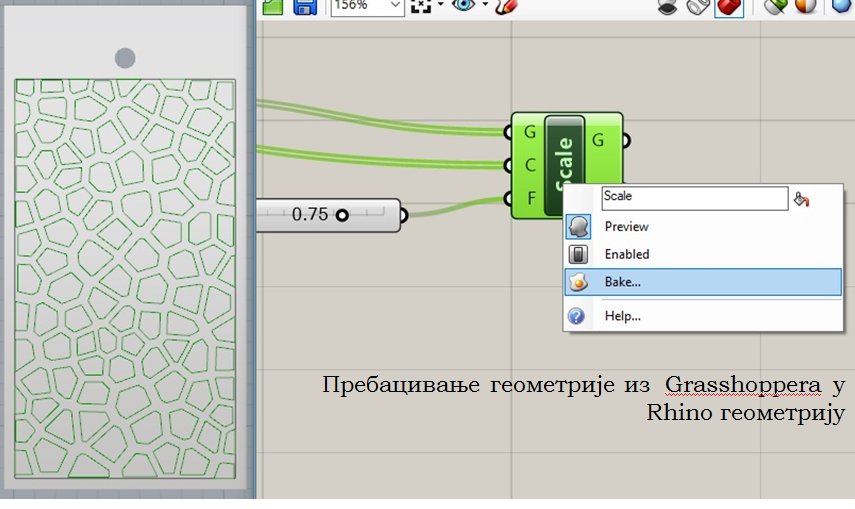855x509 pixels.
Task: Open the orange-white sphere preview settings
Action: [x=806, y=6]
